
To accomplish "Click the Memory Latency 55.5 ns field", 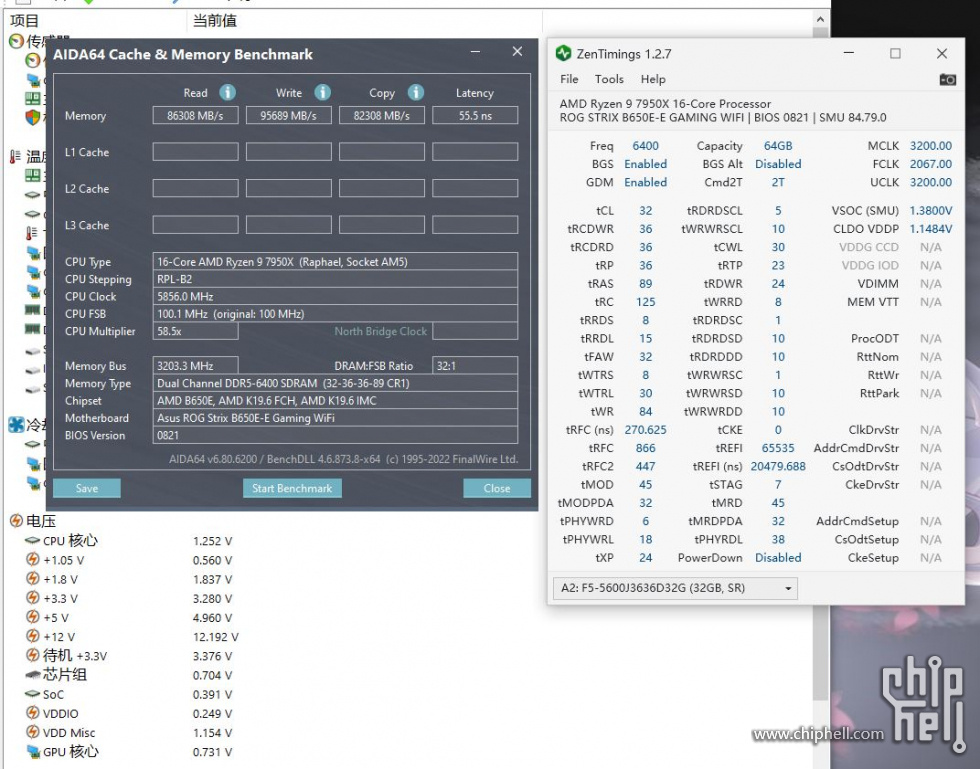I will click(x=475, y=116).
